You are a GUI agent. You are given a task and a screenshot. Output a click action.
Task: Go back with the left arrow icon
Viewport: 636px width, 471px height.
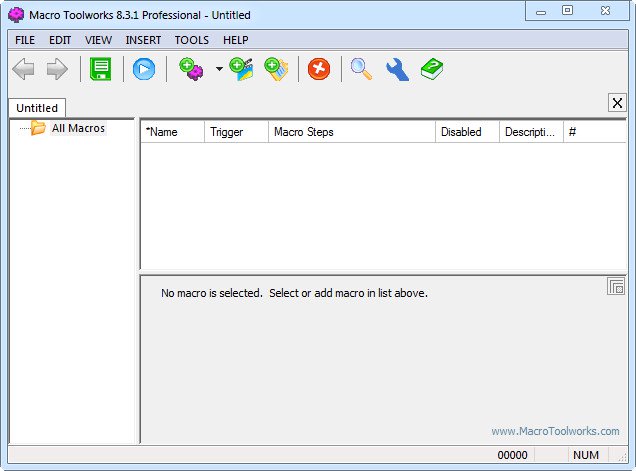[x=24, y=69]
